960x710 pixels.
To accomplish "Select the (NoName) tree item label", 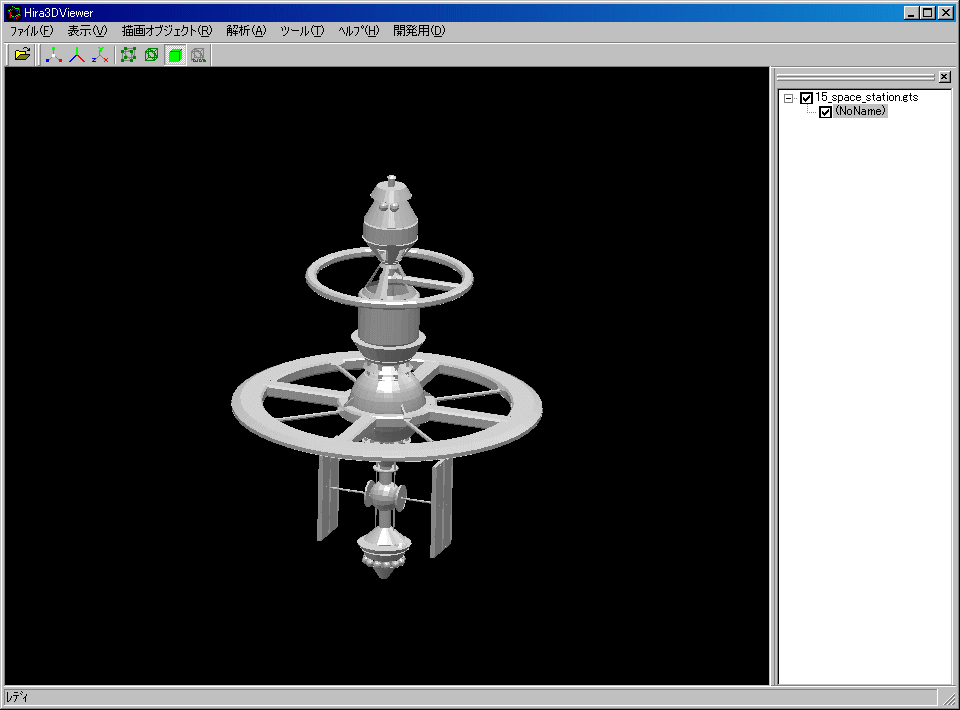I will [x=861, y=112].
